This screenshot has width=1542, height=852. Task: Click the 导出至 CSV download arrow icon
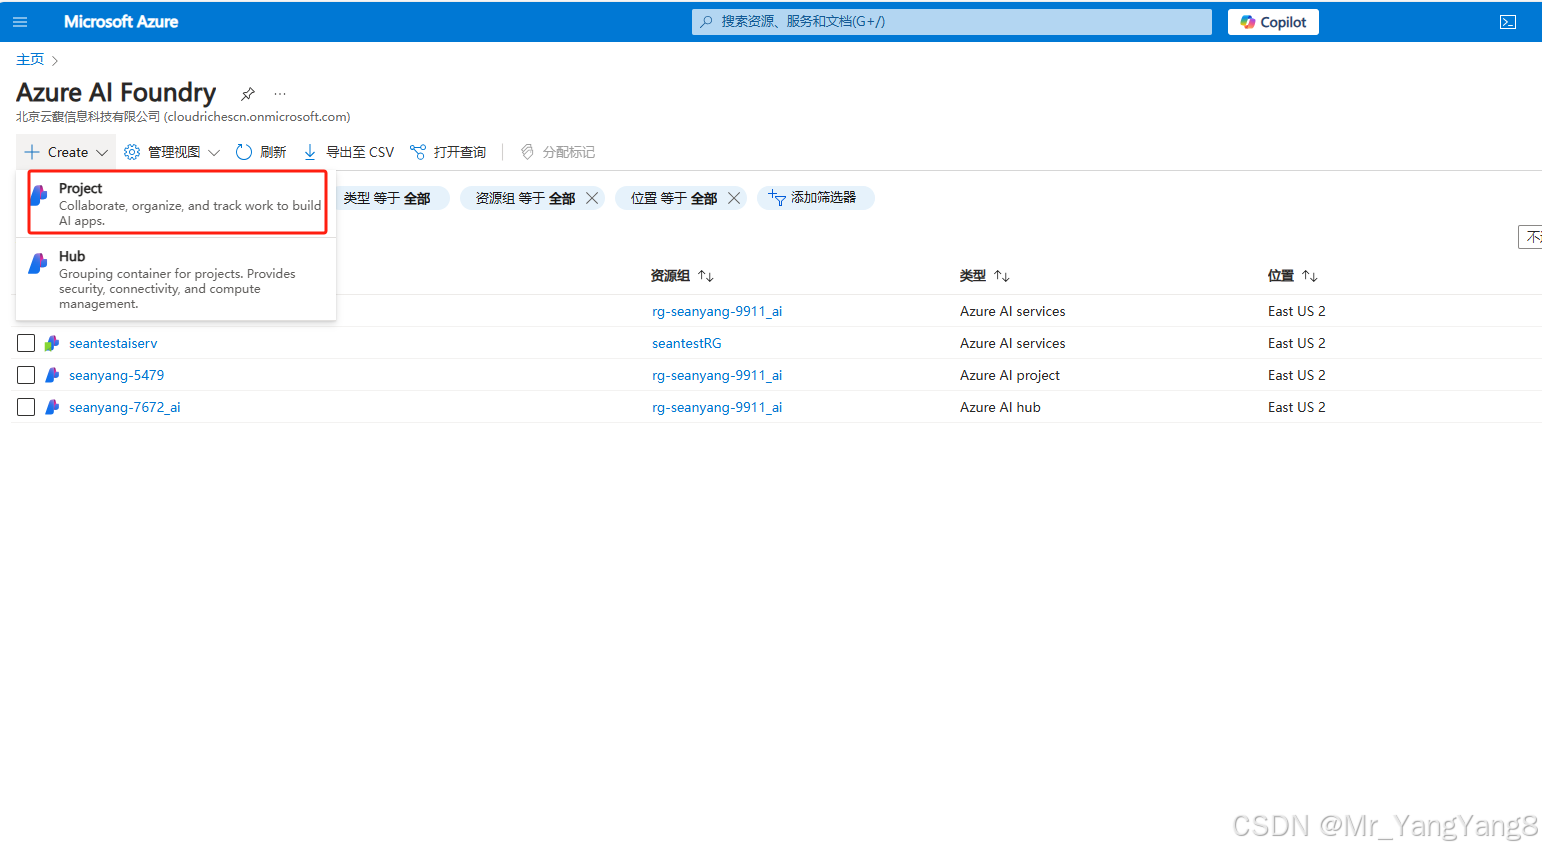(x=310, y=152)
